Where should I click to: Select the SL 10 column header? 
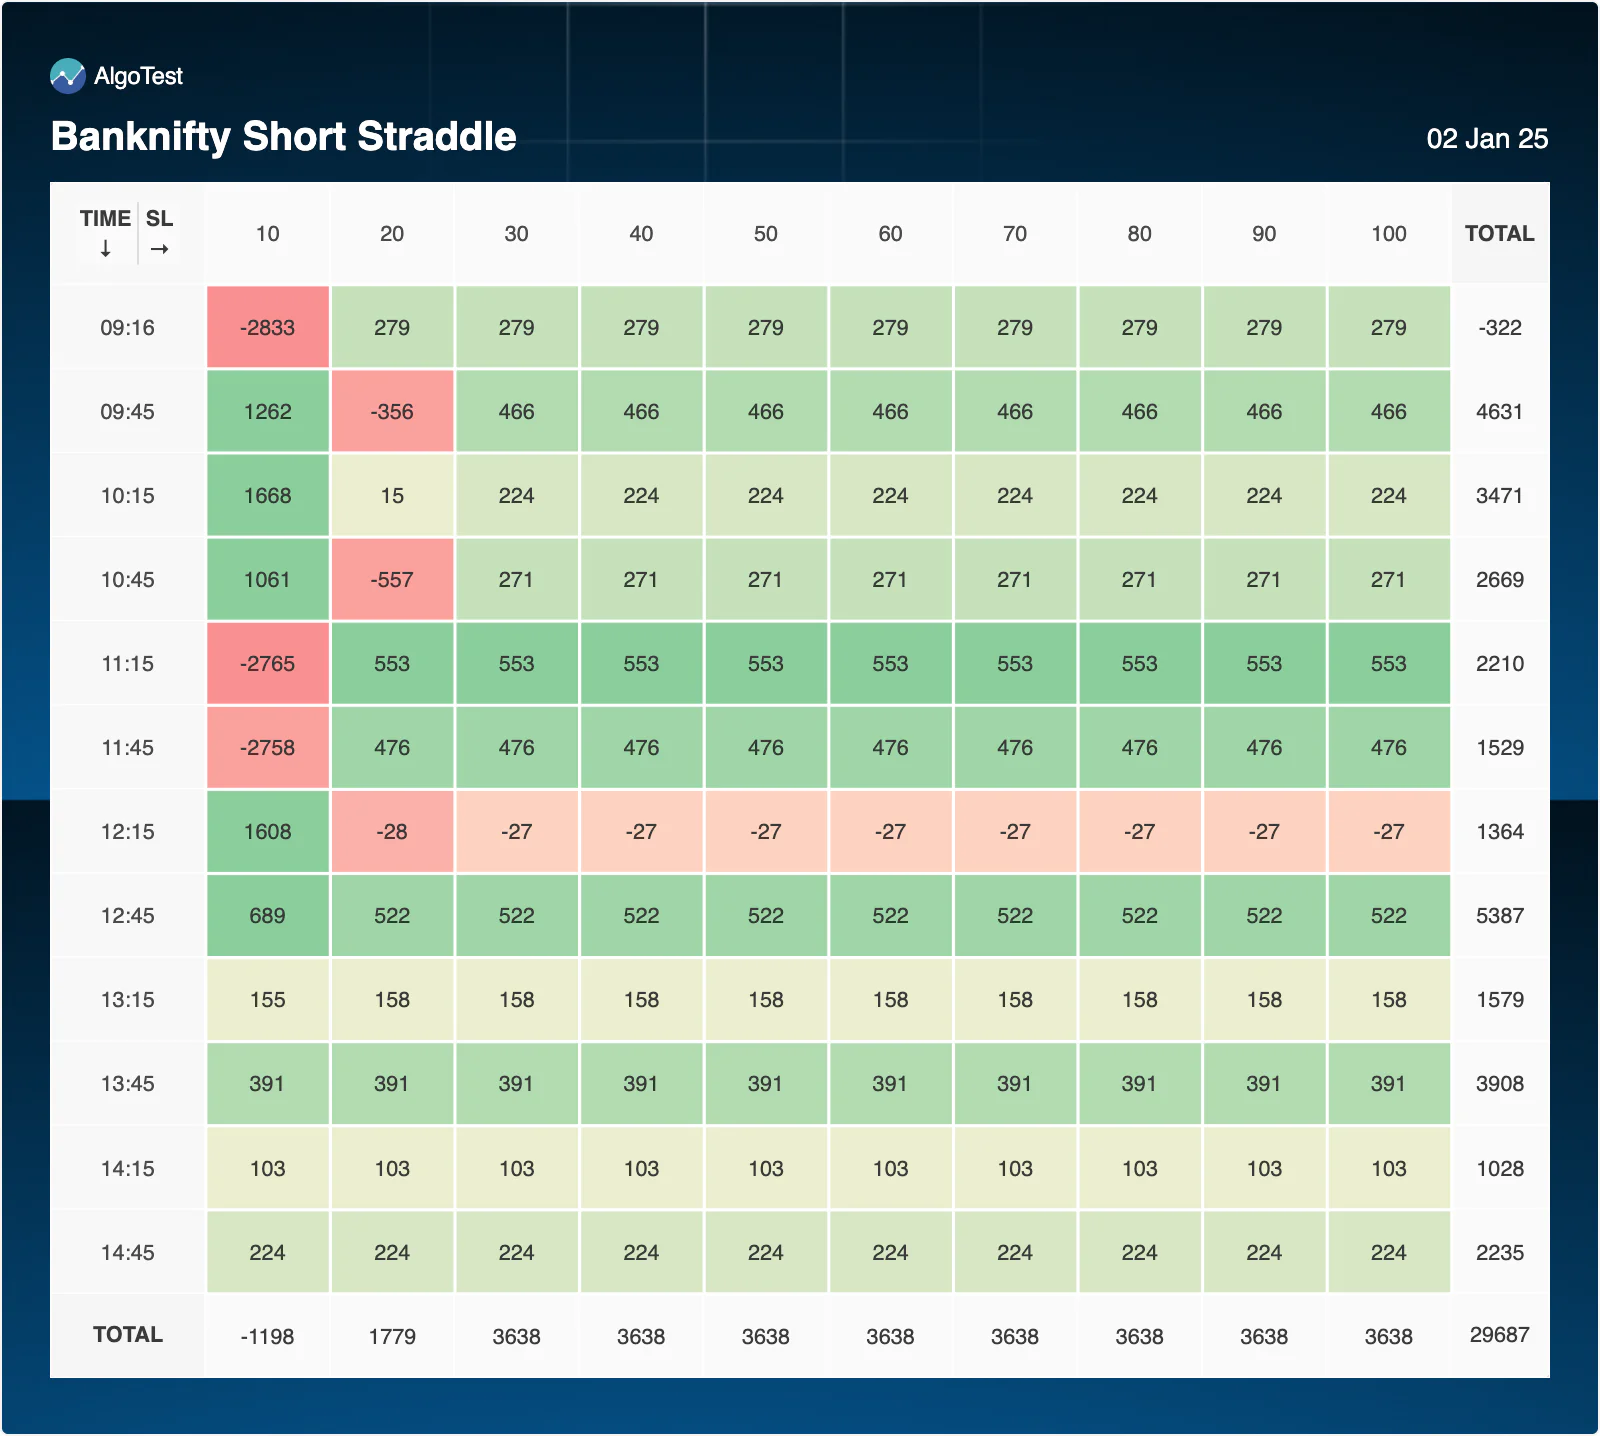(267, 233)
